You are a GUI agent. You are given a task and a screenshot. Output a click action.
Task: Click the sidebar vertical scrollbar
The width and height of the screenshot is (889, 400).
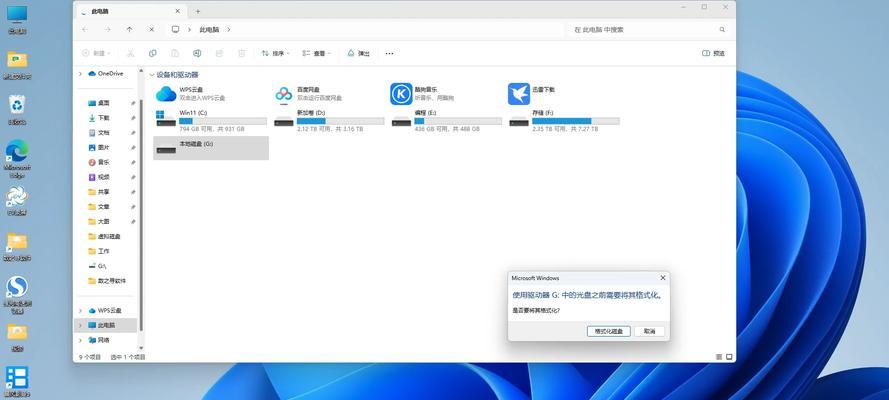pyautogui.click(x=141, y=215)
